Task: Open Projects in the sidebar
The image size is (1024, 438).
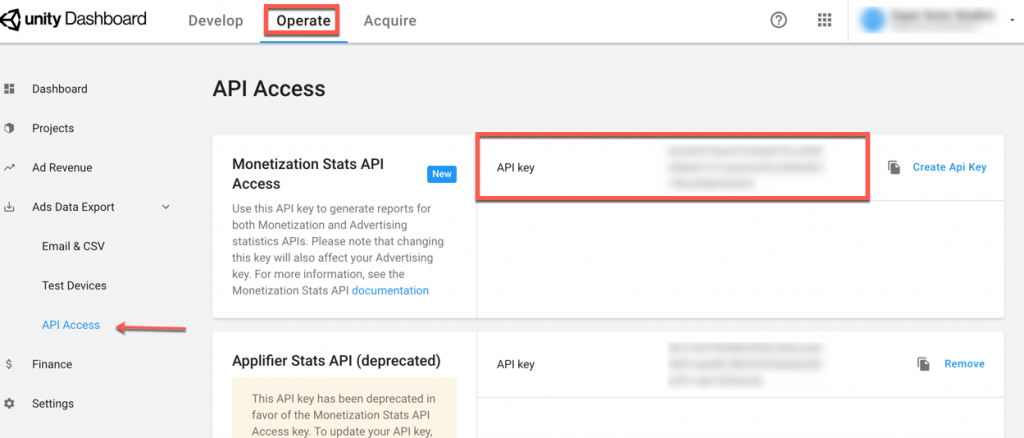Action: click(53, 128)
